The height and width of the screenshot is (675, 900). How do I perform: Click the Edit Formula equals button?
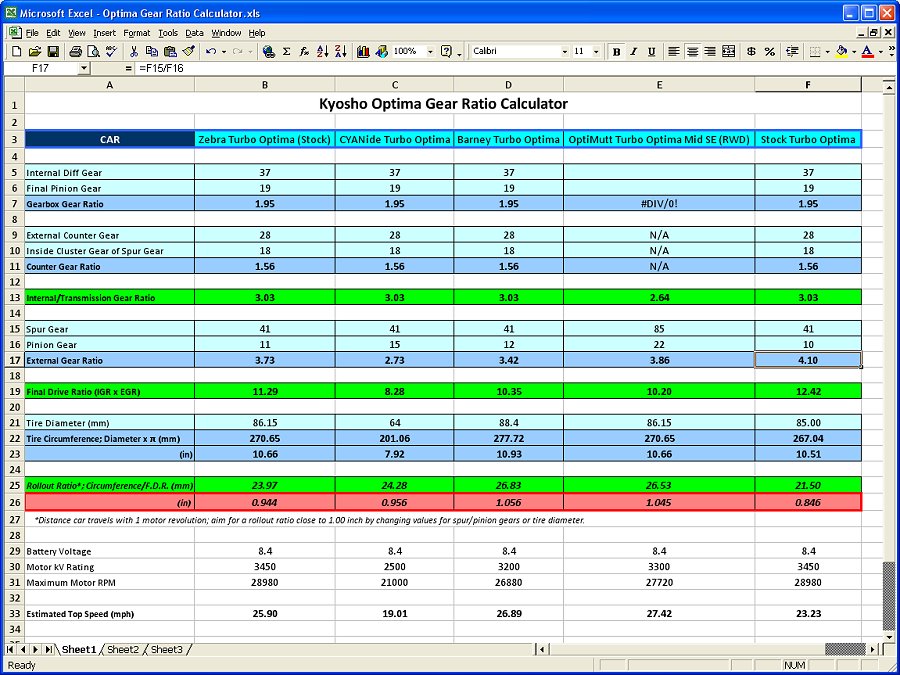pyautogui.click(x=128, y=68)
